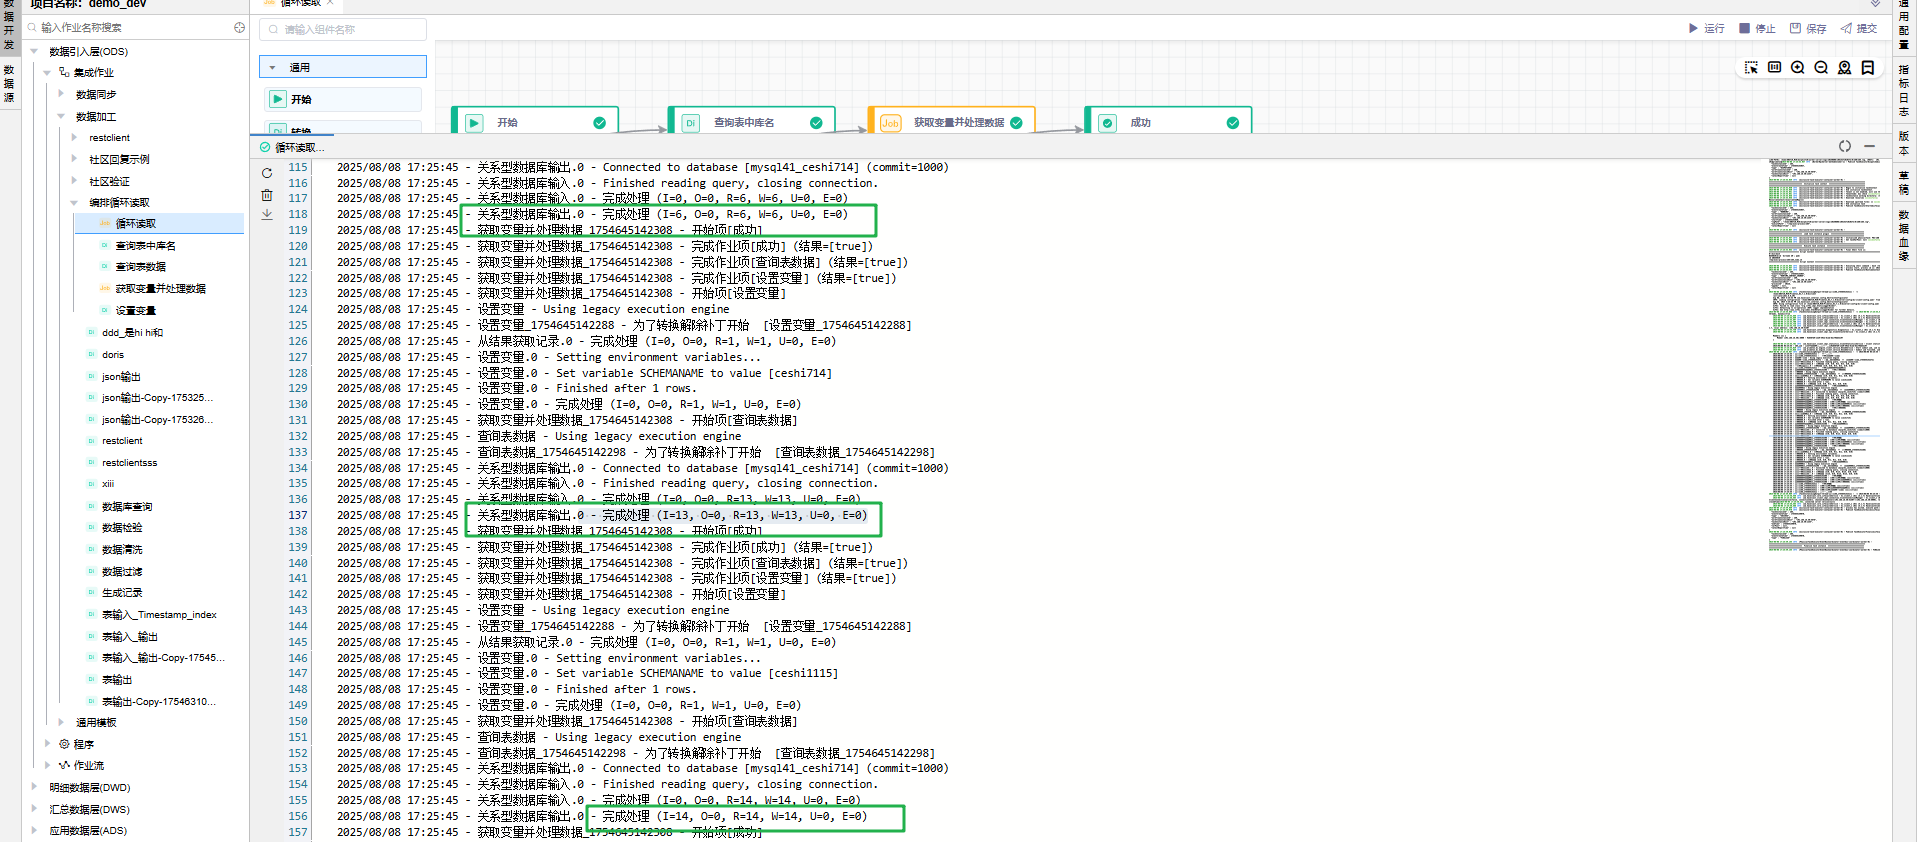Expand the 应用数据层(ADS) node

(34, 830)
